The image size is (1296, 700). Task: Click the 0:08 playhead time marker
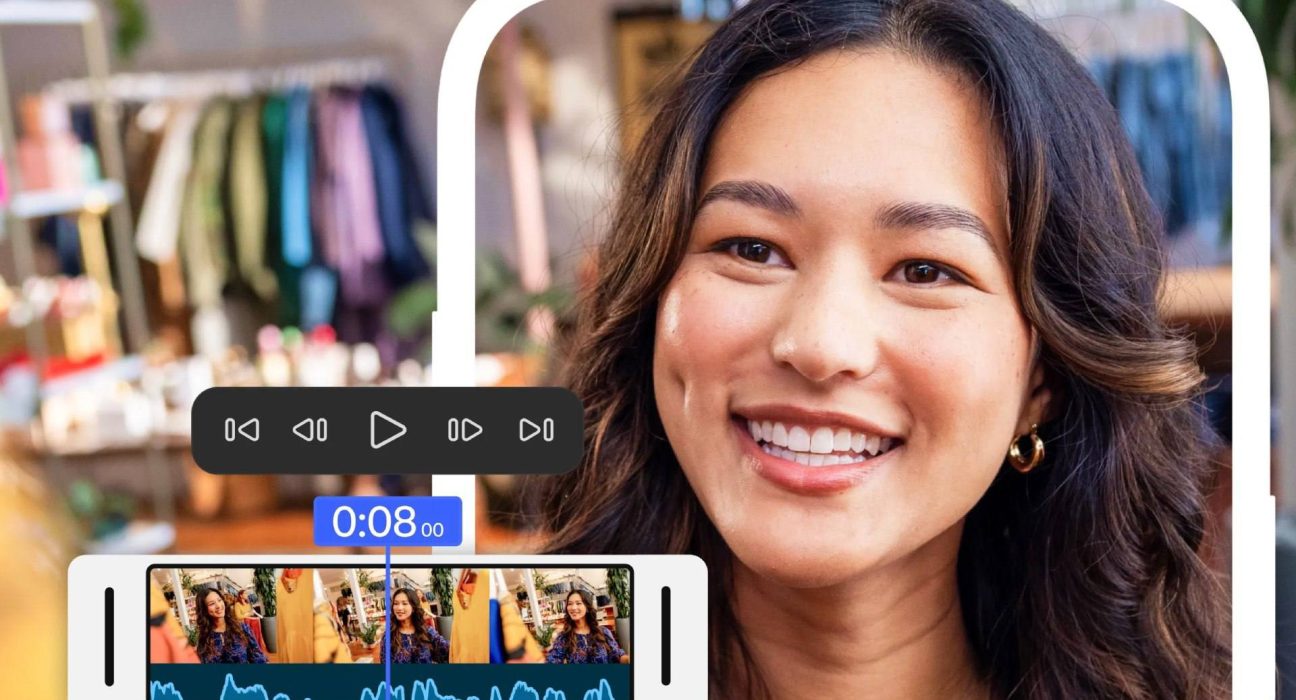click(387, 522)
